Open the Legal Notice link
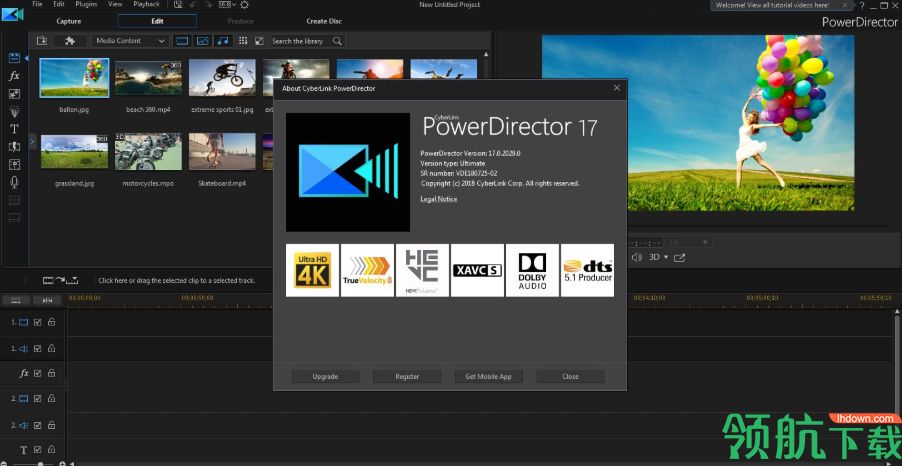 (438, 199)
